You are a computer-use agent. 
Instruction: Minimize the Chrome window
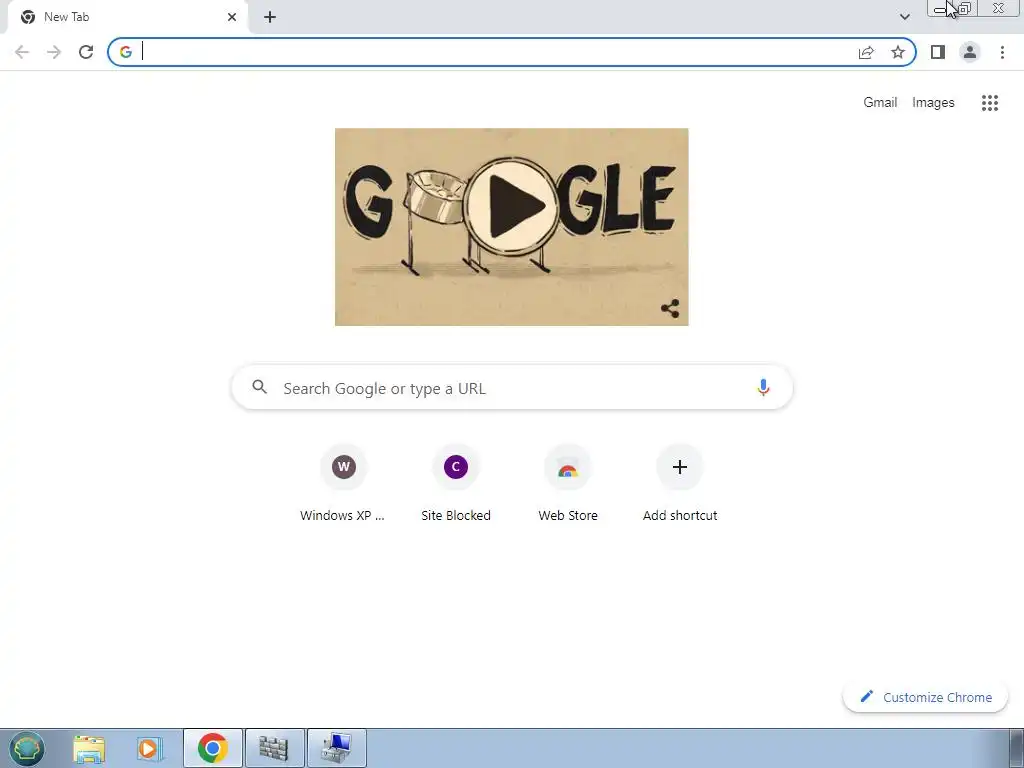(940, 8)
